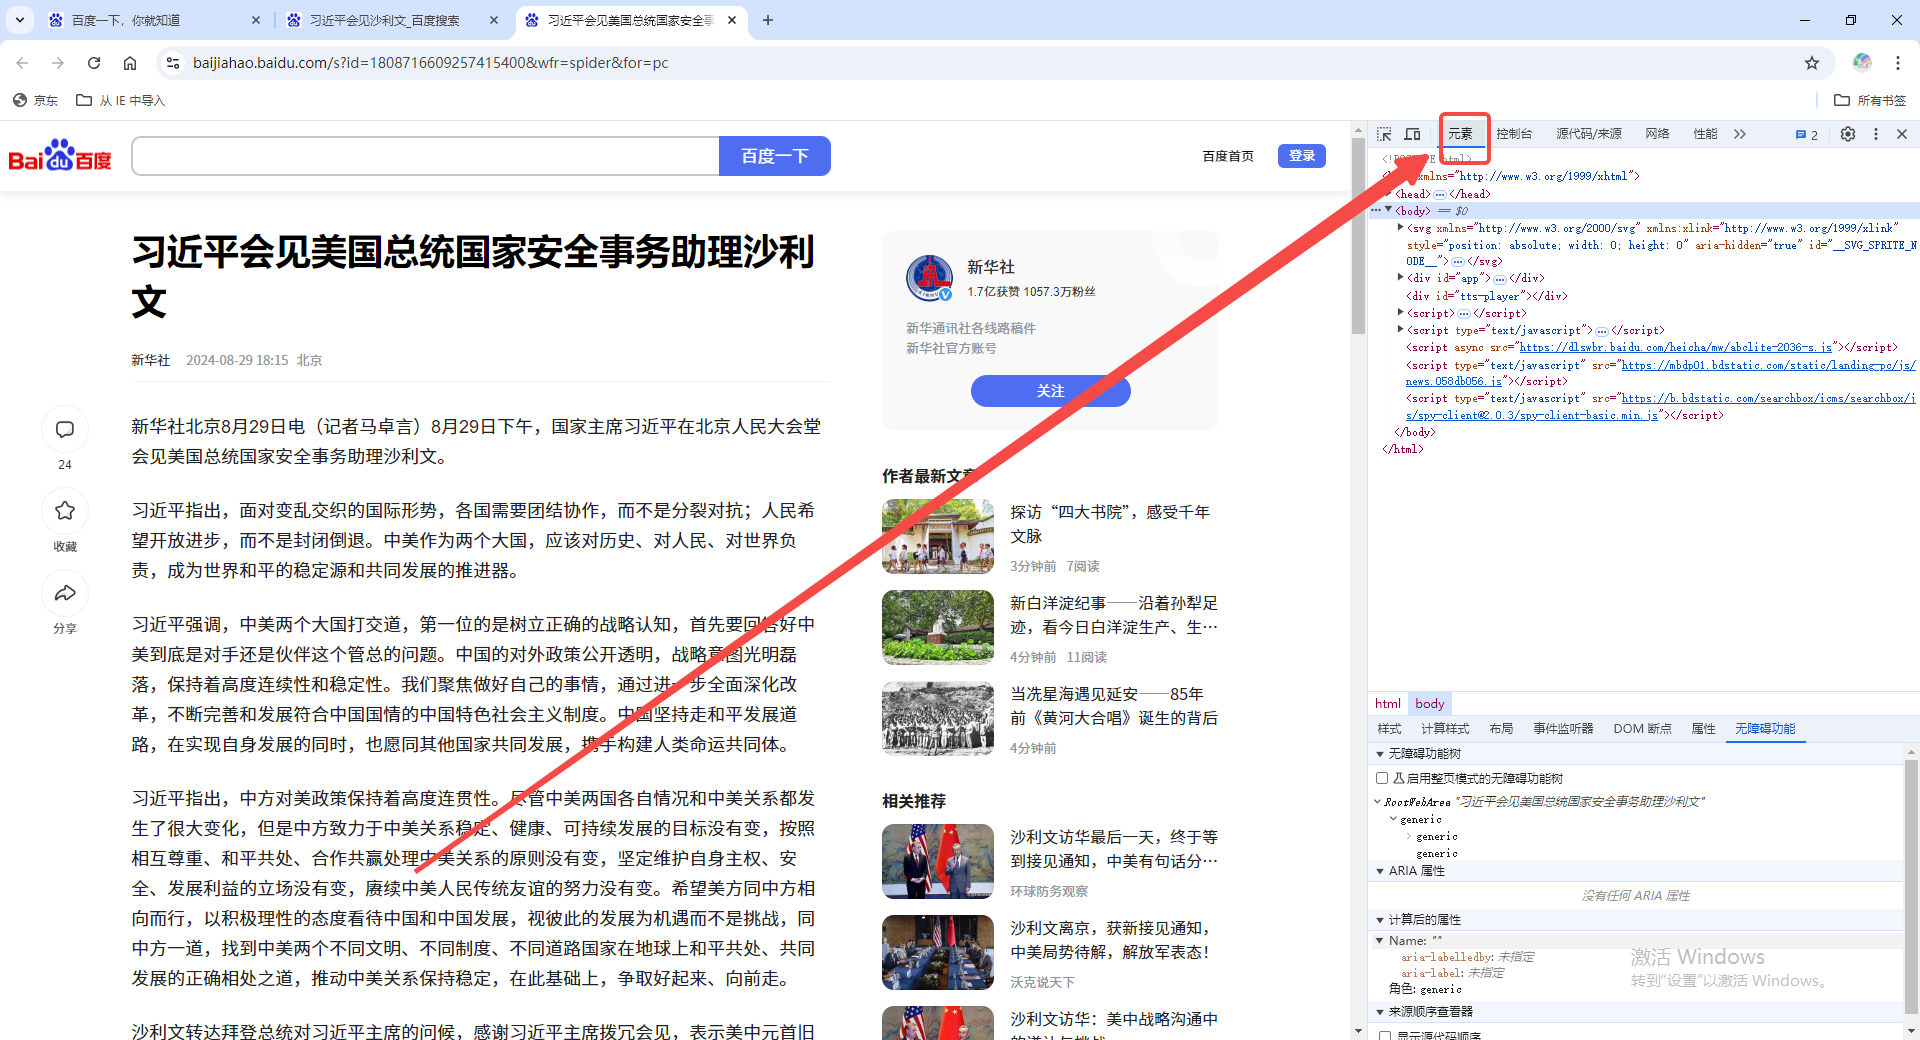Viewport: 1920px width, 1040px height.
Task: Open DevTools settings gear
Action: [x=1848, y=134]
